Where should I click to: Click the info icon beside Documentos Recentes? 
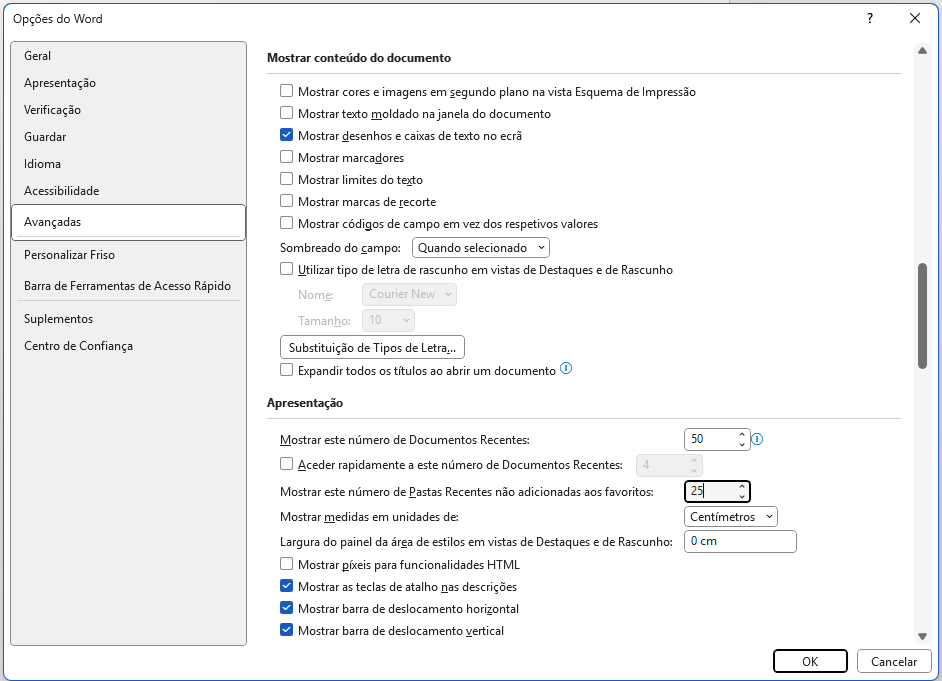757,439
